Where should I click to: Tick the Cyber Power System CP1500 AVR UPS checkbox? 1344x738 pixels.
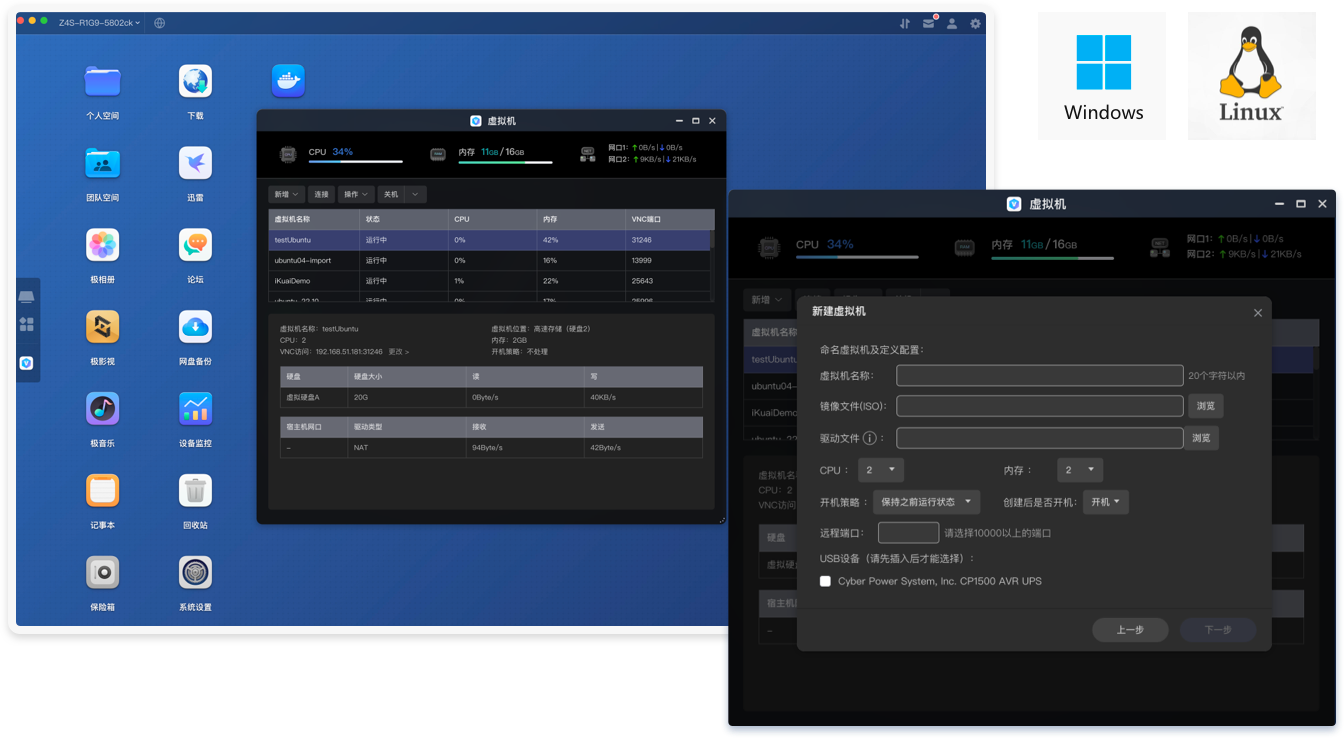pos(825,581)
